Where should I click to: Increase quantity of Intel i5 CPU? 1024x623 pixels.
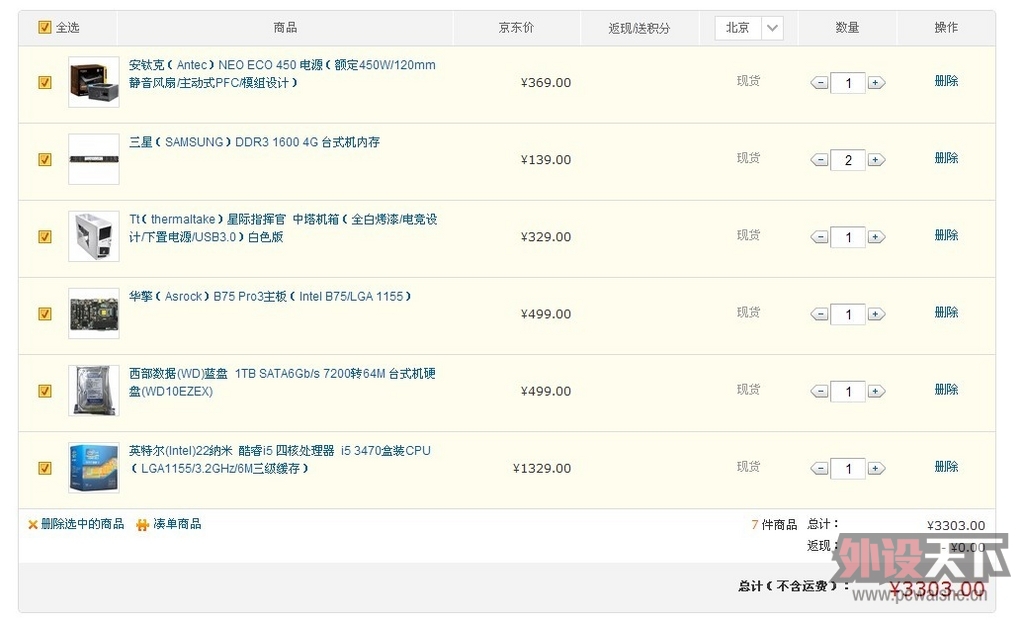coord(876,468)
